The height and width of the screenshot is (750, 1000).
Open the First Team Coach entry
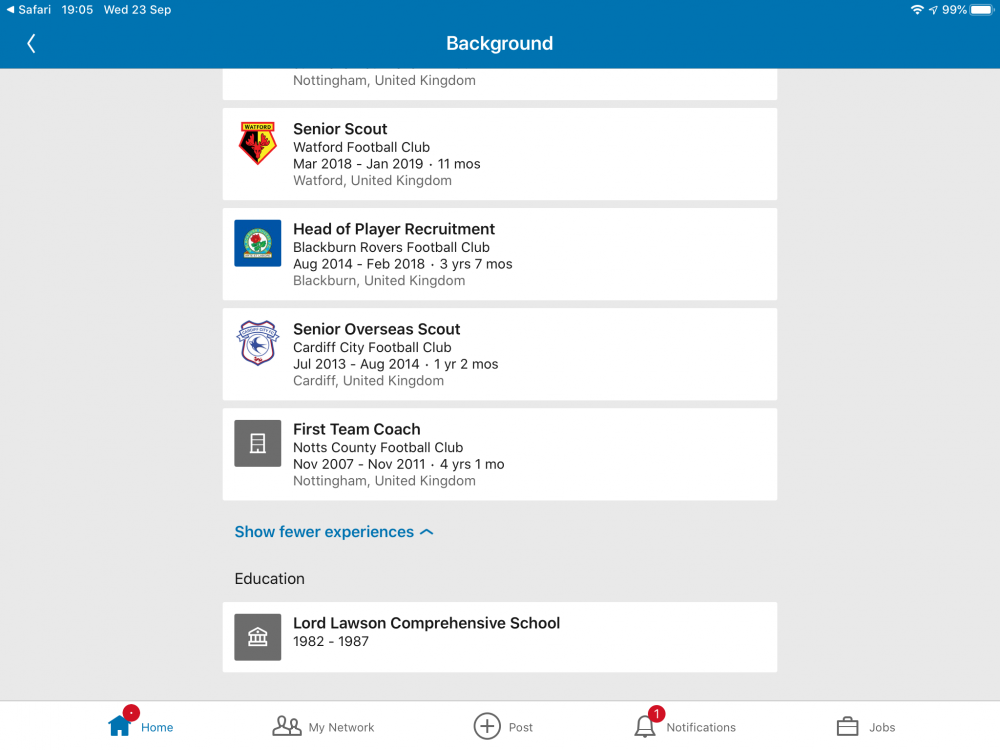[x=356, y=429]
